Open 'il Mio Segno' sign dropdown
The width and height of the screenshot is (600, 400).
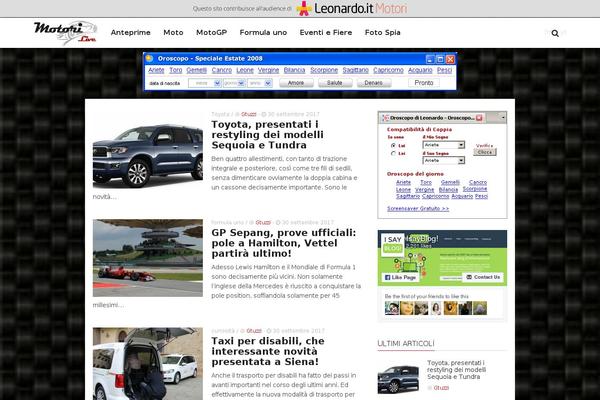click(x=444, y=145)
